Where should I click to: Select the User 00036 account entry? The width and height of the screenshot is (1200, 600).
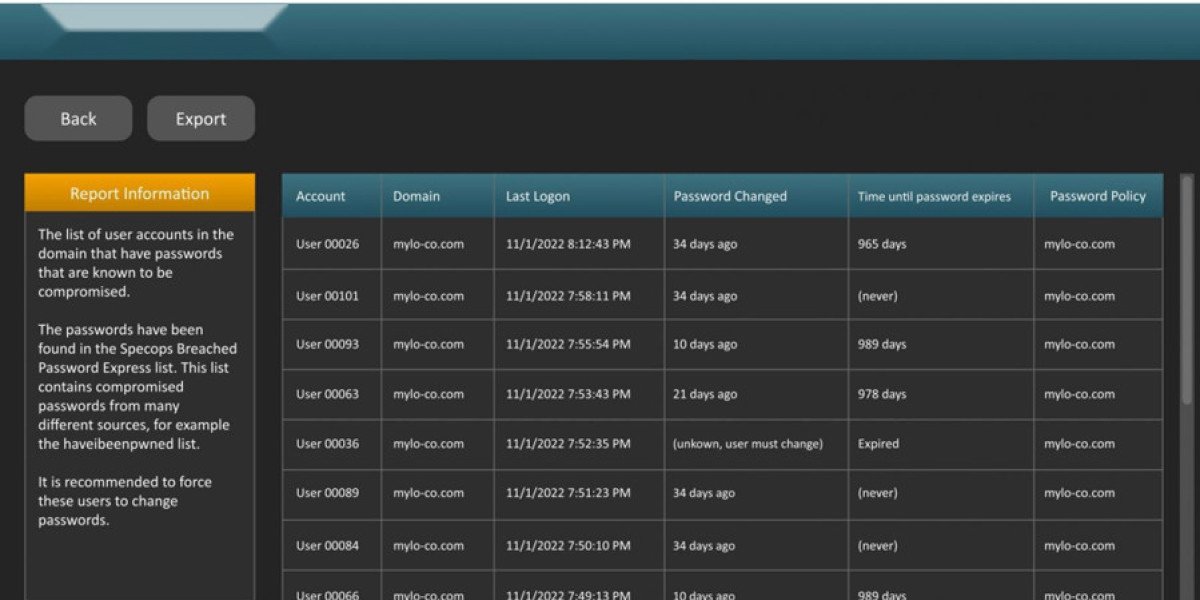tap(320, 443)
